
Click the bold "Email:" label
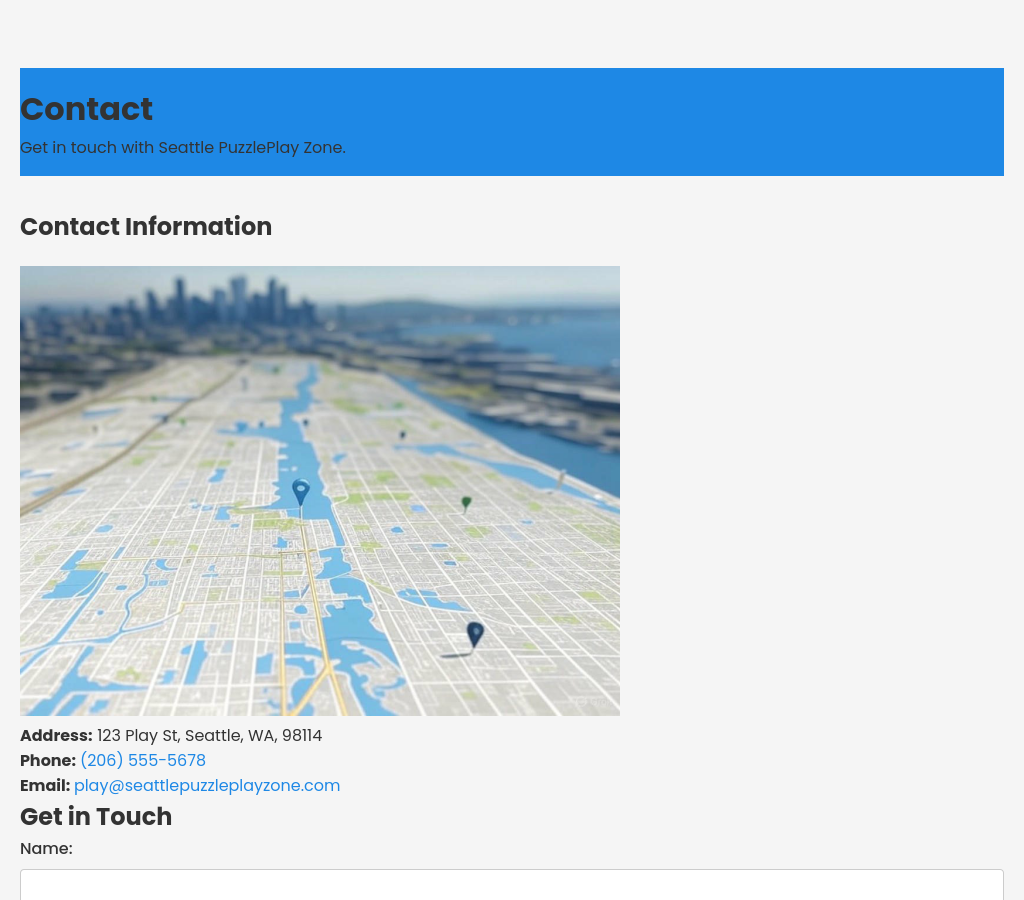[x=45, y=786]
